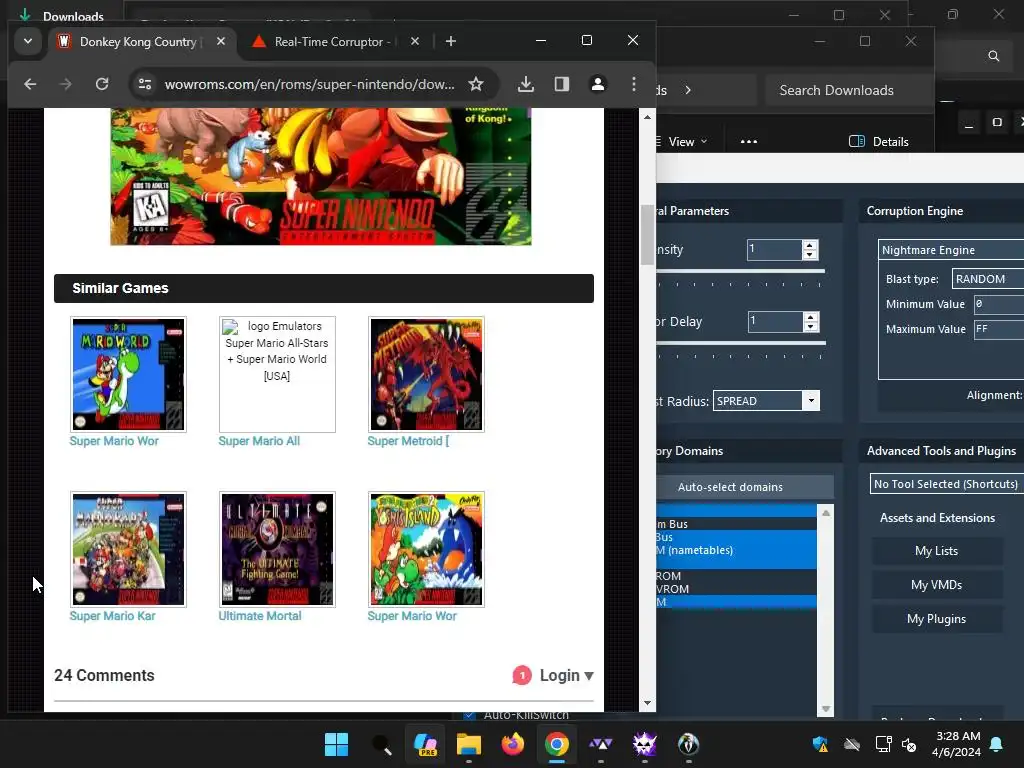Image resolution: width=1024 pixels, height=768 pixels.
Task: Open the Blast type RANDOM dropdown
Action: pyautogui.click(x=988, y=279)
